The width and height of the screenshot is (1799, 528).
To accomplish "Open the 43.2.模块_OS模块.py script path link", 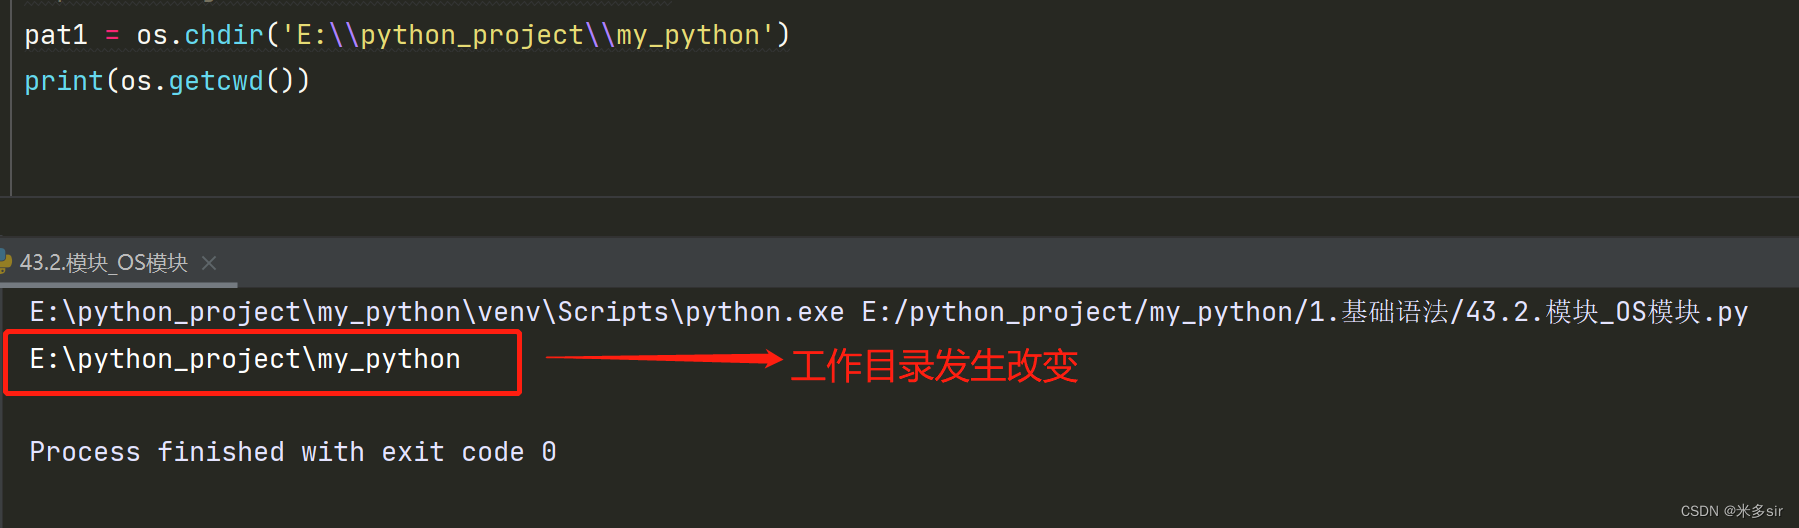I will 1304,313.
